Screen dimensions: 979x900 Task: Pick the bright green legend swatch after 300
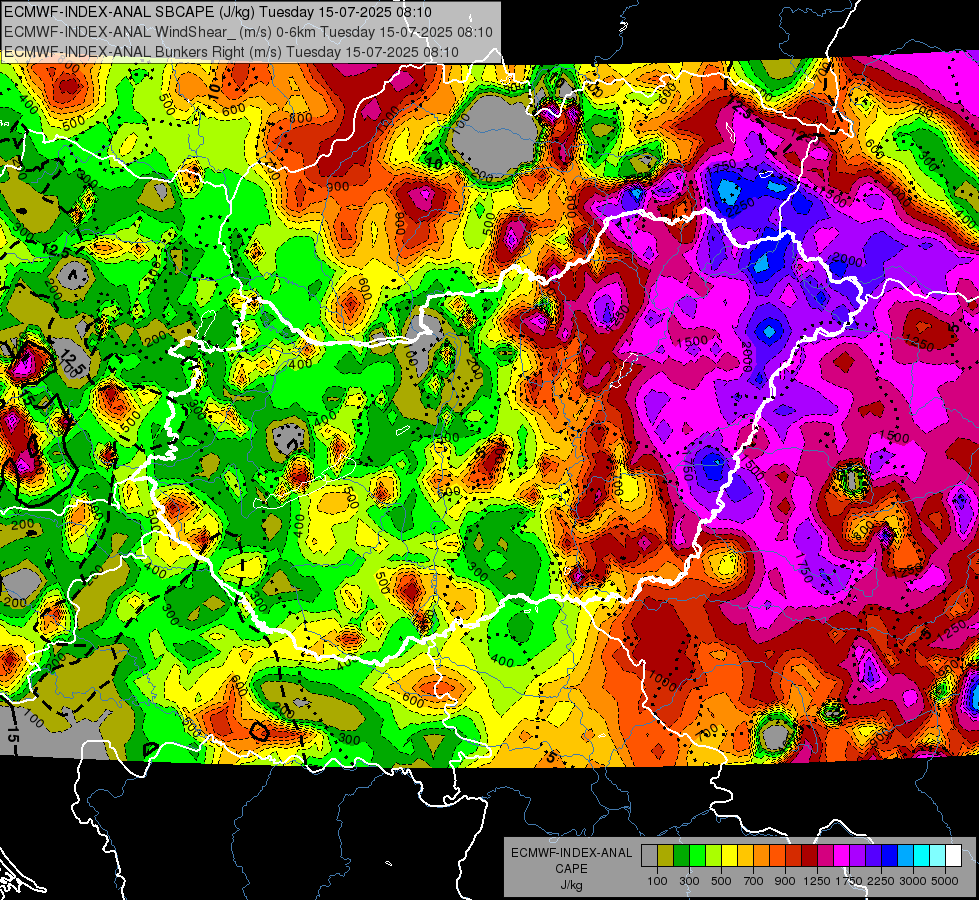tap(697, 856)
